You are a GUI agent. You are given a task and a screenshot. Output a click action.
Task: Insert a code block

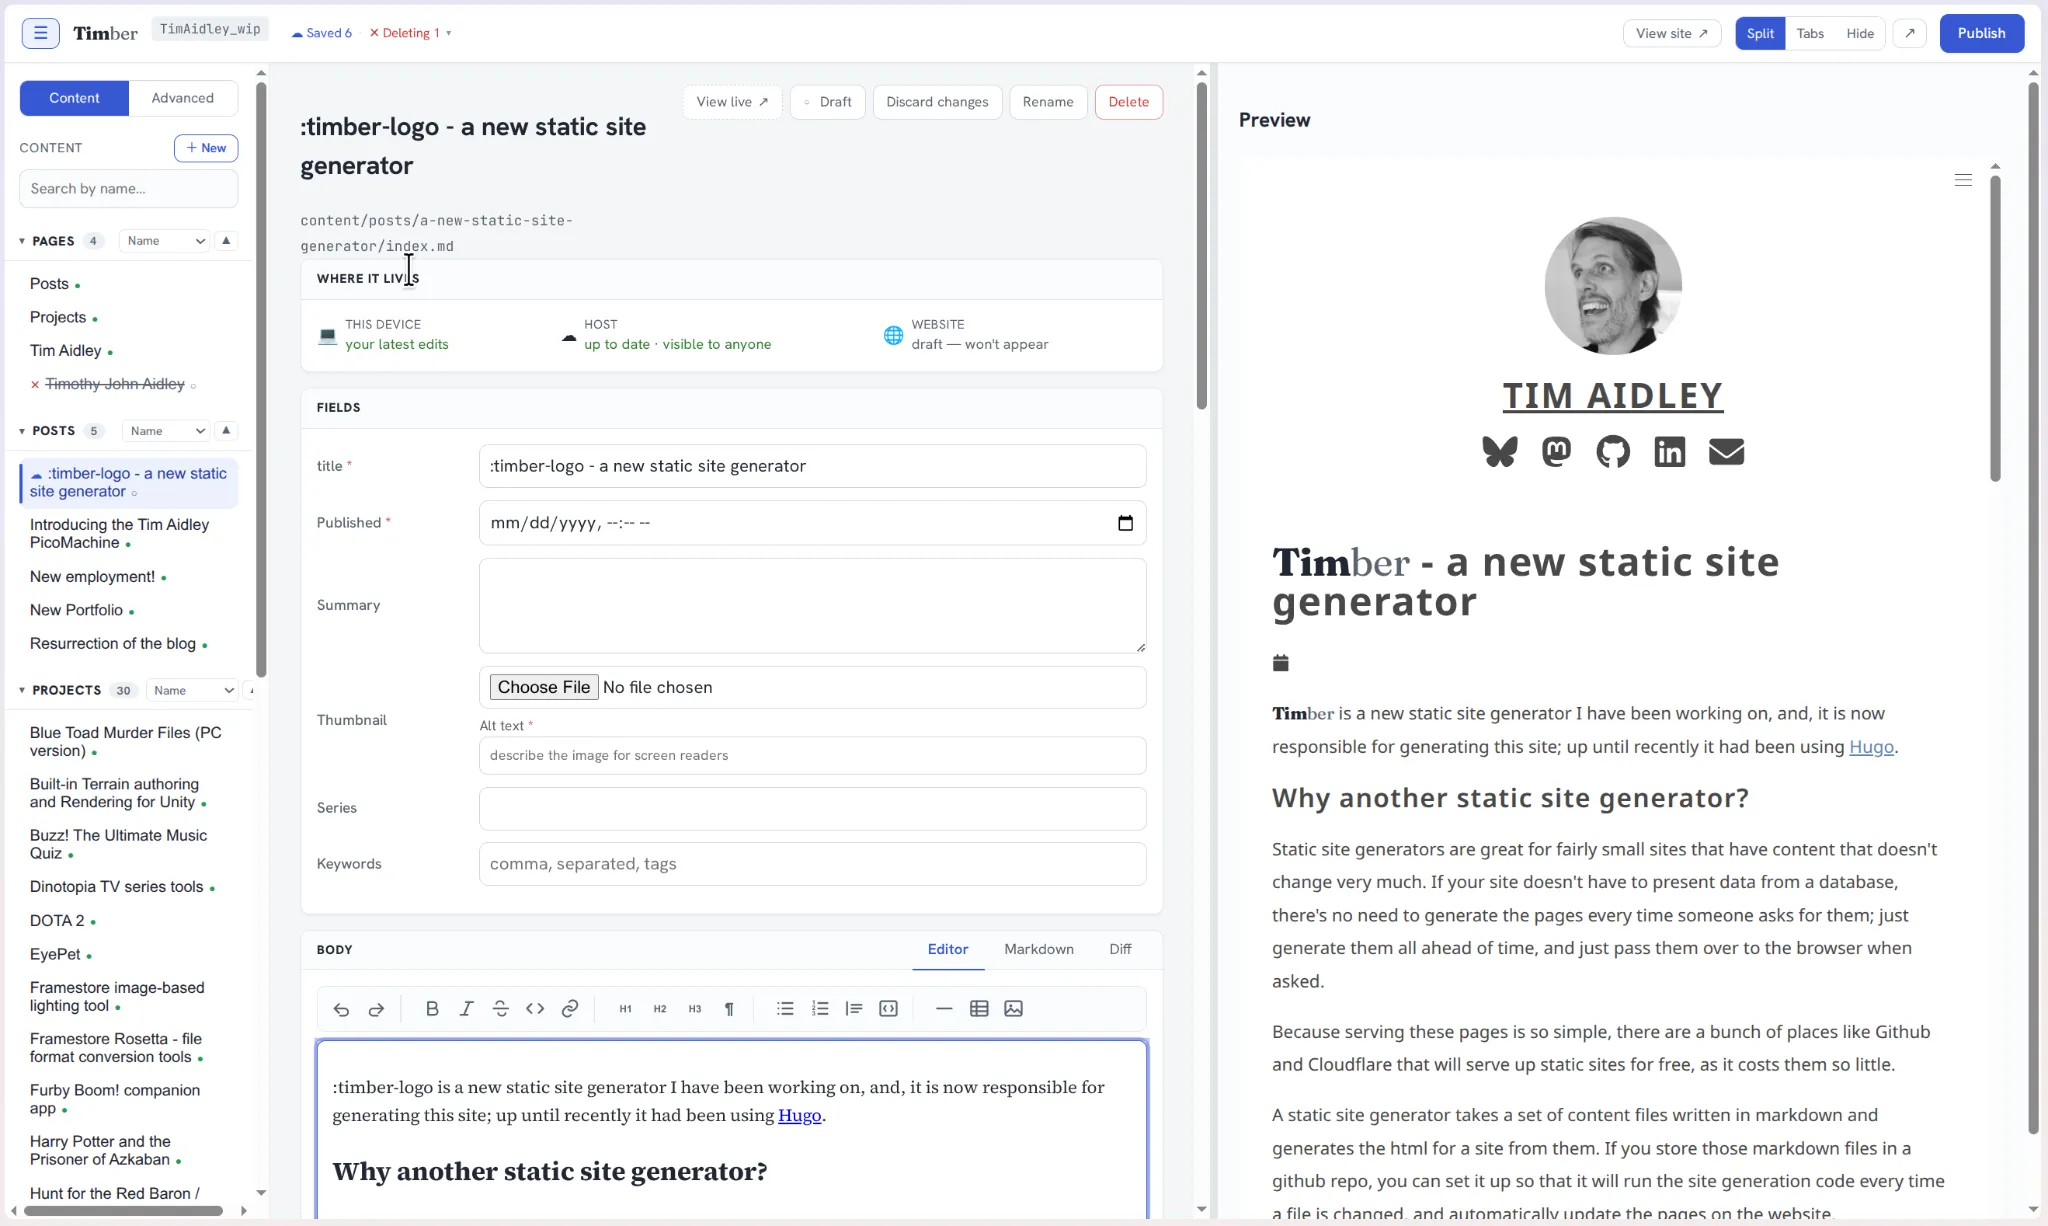point(888,1009)
